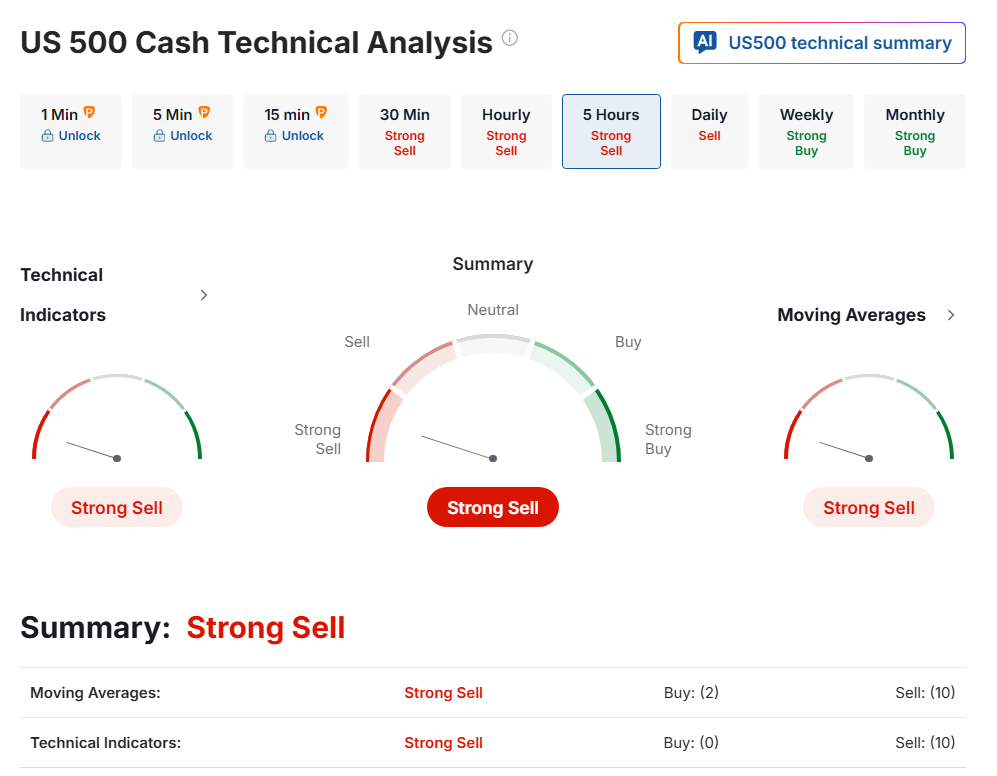The width and height of the screenshot is (997, 776).
Task: Switch to the Hourly timeframe tab
Action: click(506, 131)
